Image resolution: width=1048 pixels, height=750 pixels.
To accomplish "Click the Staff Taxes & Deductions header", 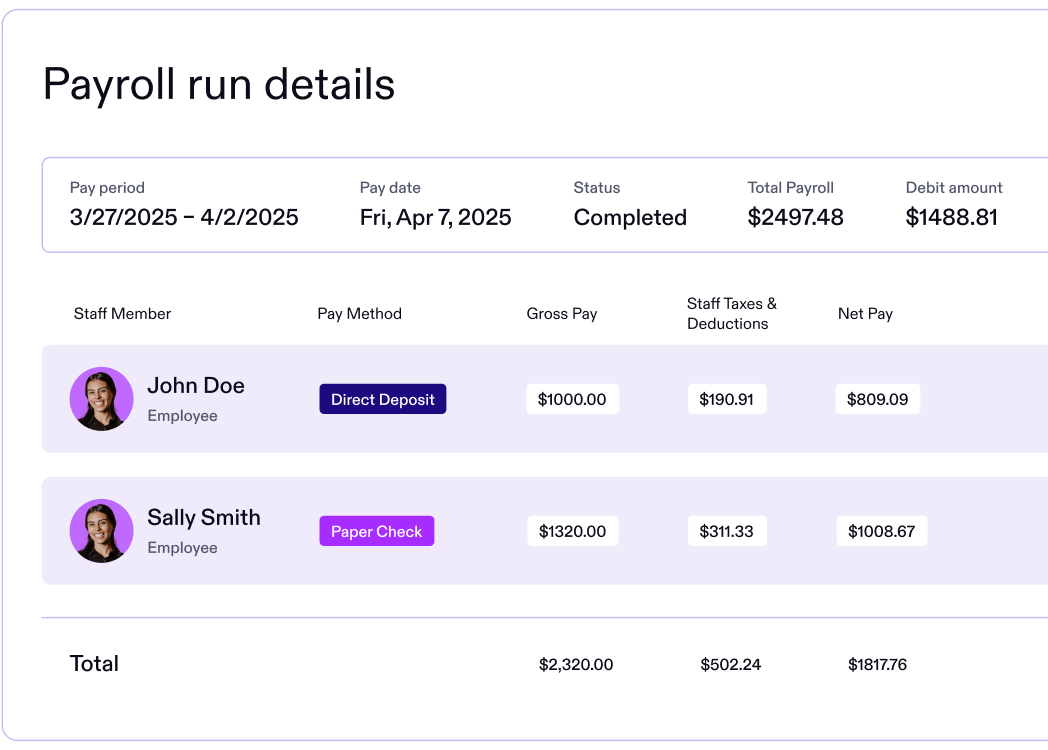I will [x=732, y=314].
